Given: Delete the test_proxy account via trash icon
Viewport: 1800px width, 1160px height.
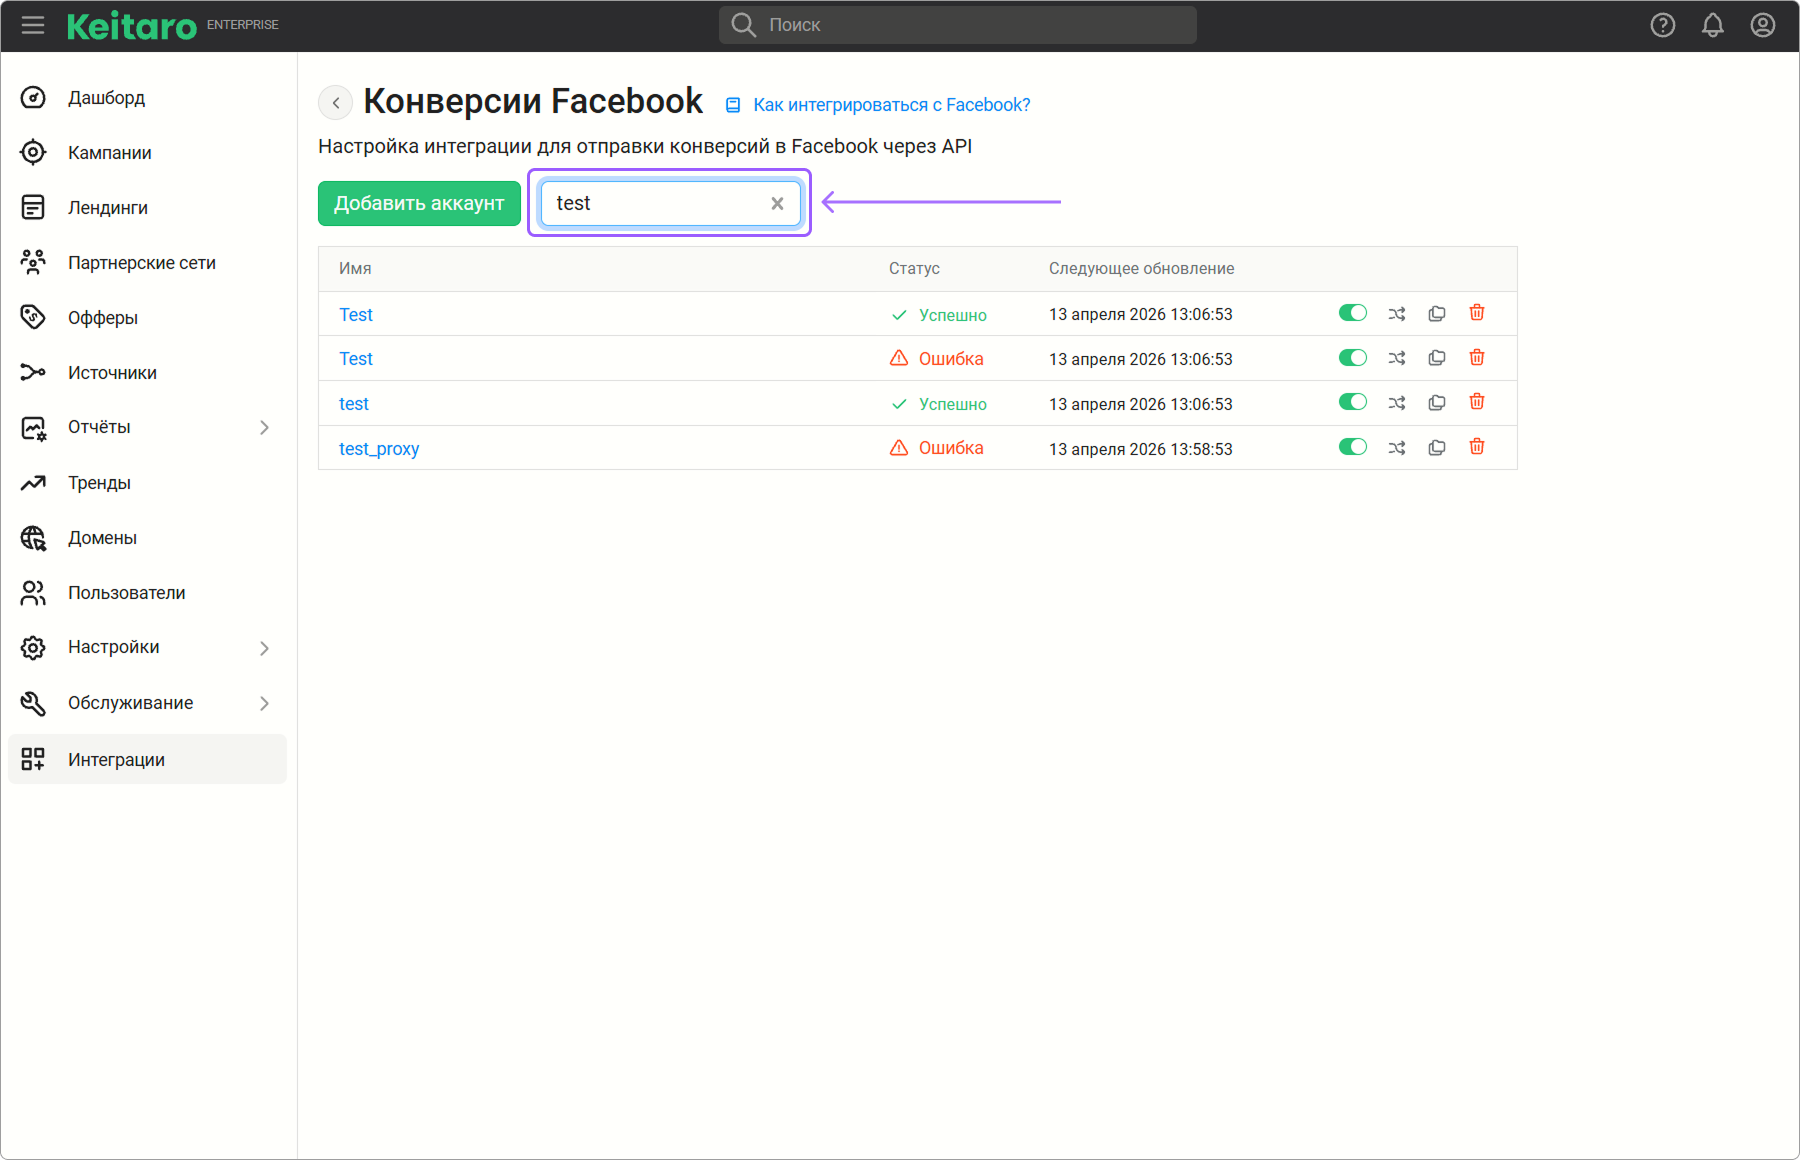Looking at the screenshot, I should tap(1476, 447).
